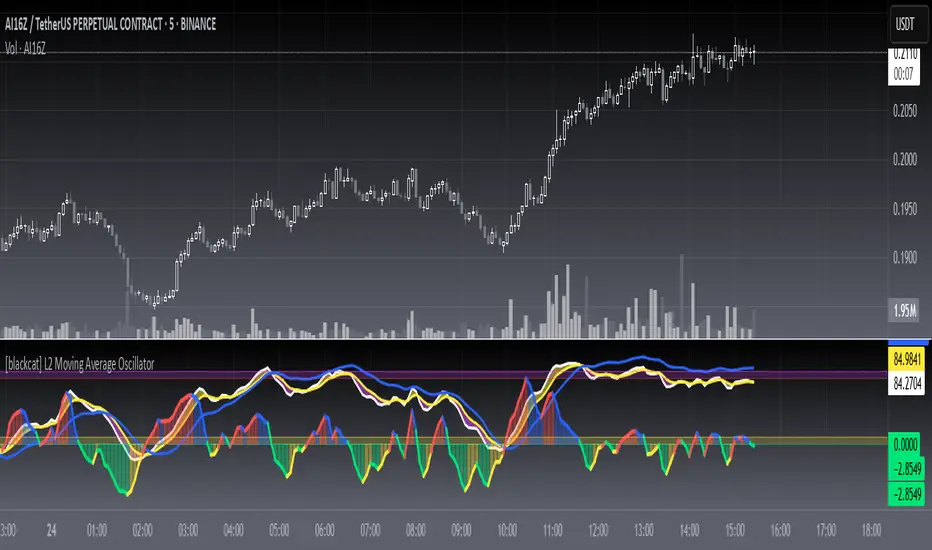Click the 0.2000 price scale level
The image size is (932, 550).
pos(904,159)
